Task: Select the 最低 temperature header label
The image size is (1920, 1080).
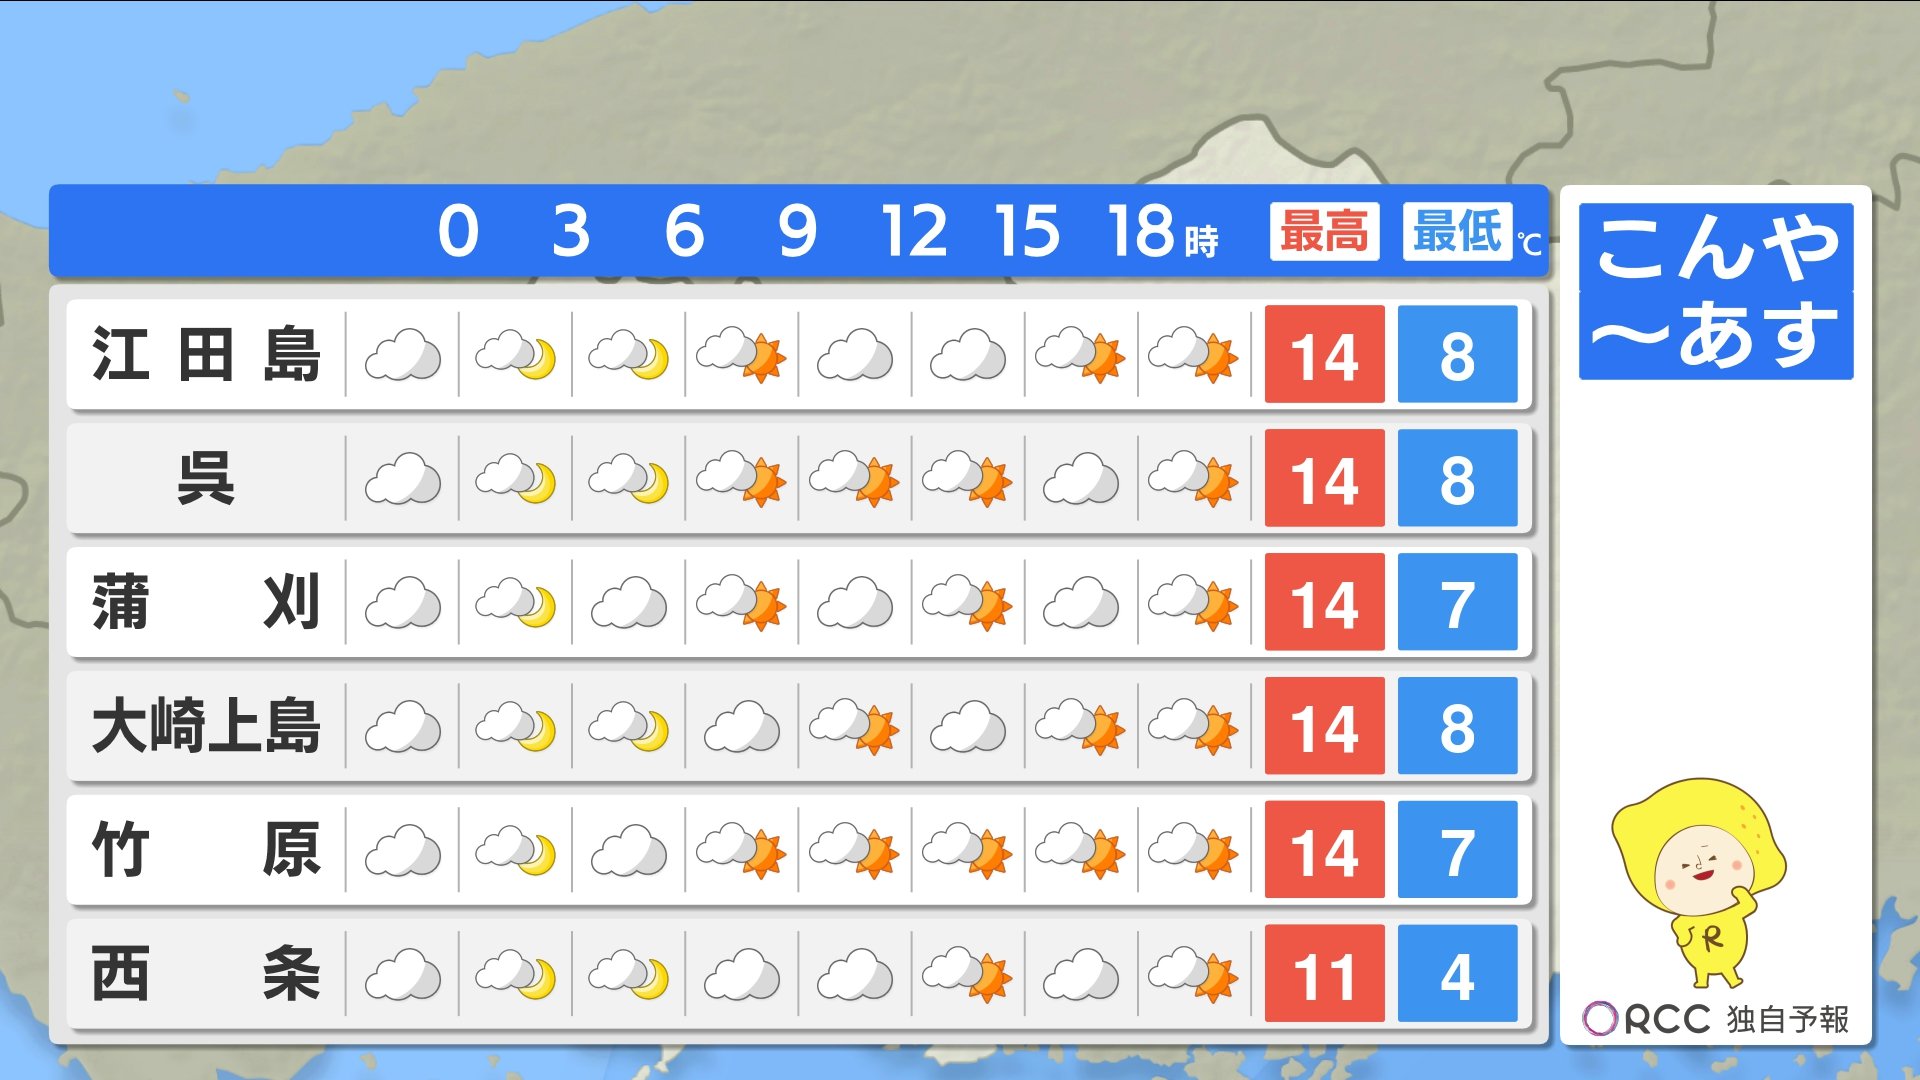Action: tap(1457, 232)
